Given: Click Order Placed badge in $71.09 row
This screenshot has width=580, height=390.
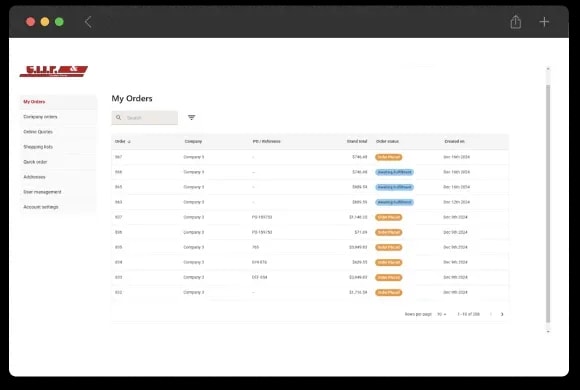Looking at the screenshot, I should point(388,232).
